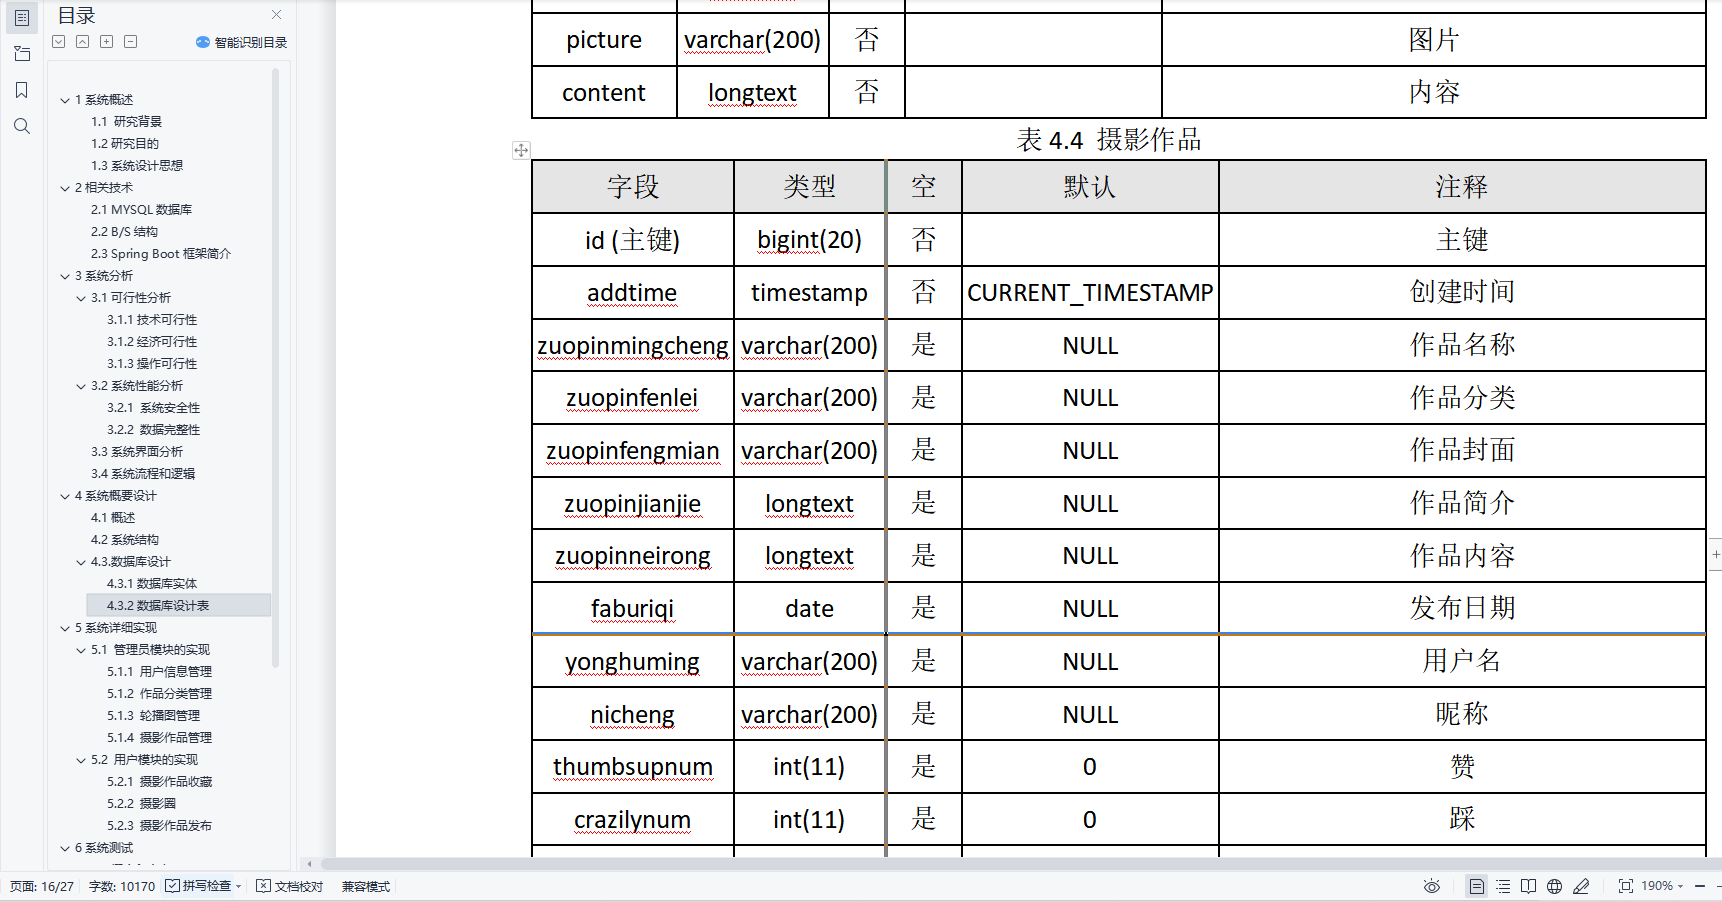The image size is (1722, 902).
Task: Switch to outline view icon in status bar
Action: [x=1503, y=886]
